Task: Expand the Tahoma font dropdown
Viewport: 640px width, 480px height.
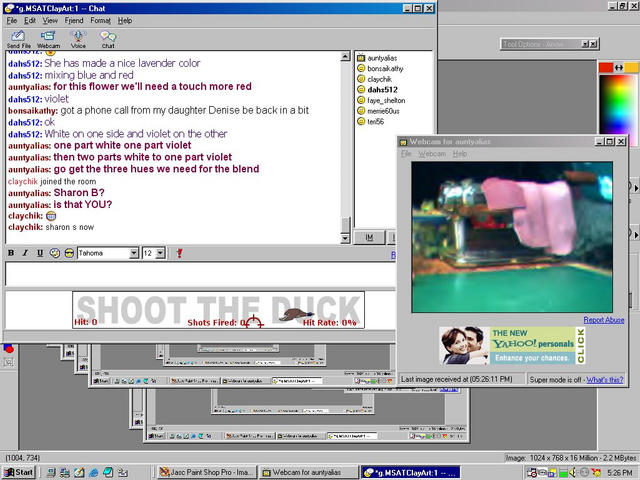Action: click(x=134, y=253)
